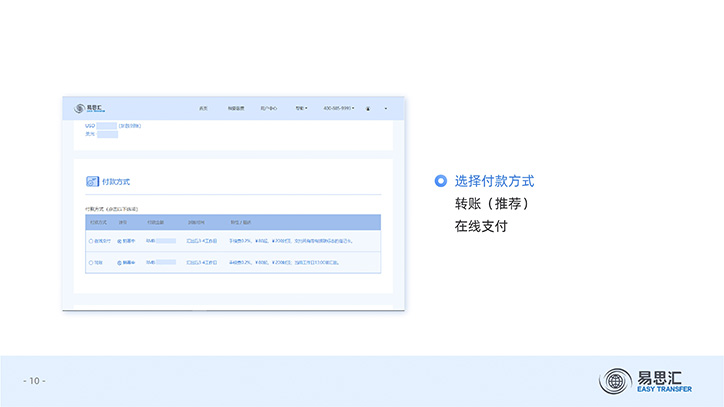Select the 转账 radio button in table
724x407 pixels.
tap(92, 262)
